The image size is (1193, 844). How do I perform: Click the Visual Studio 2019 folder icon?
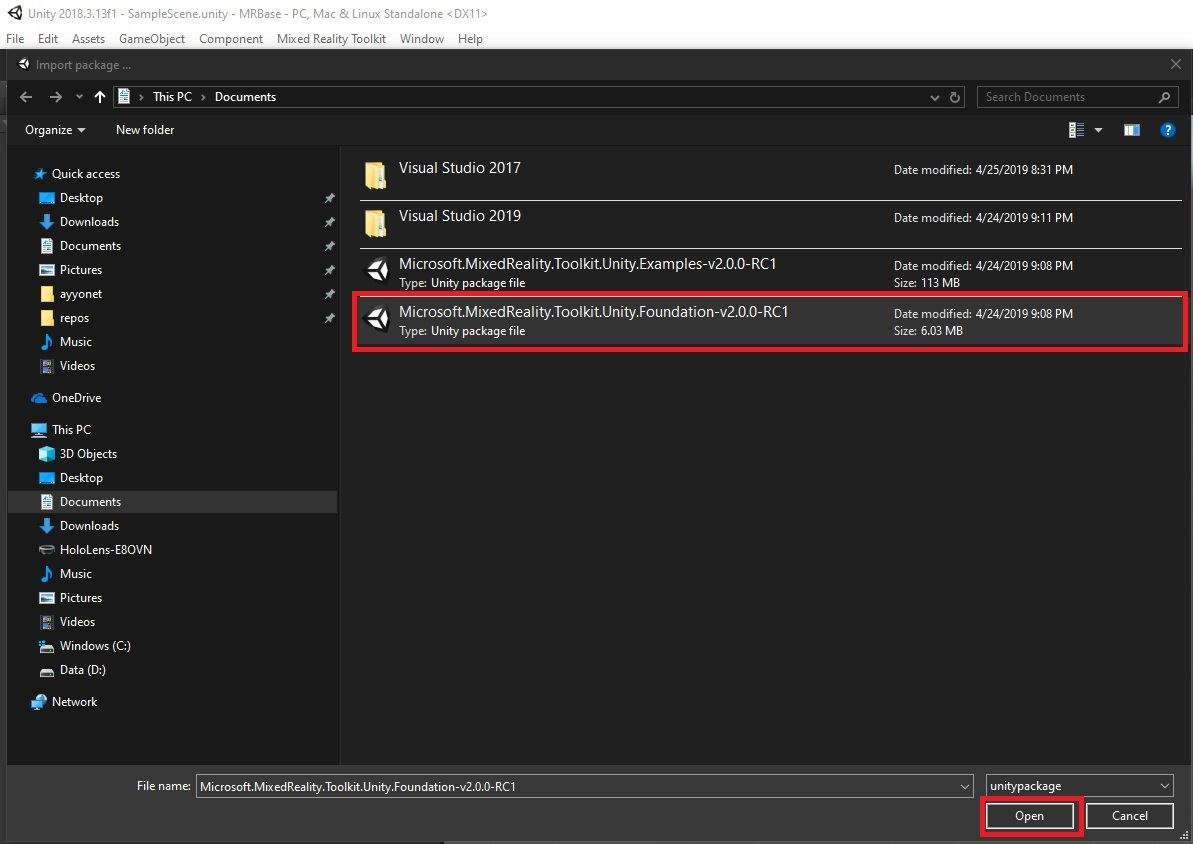tap(376, 223)
